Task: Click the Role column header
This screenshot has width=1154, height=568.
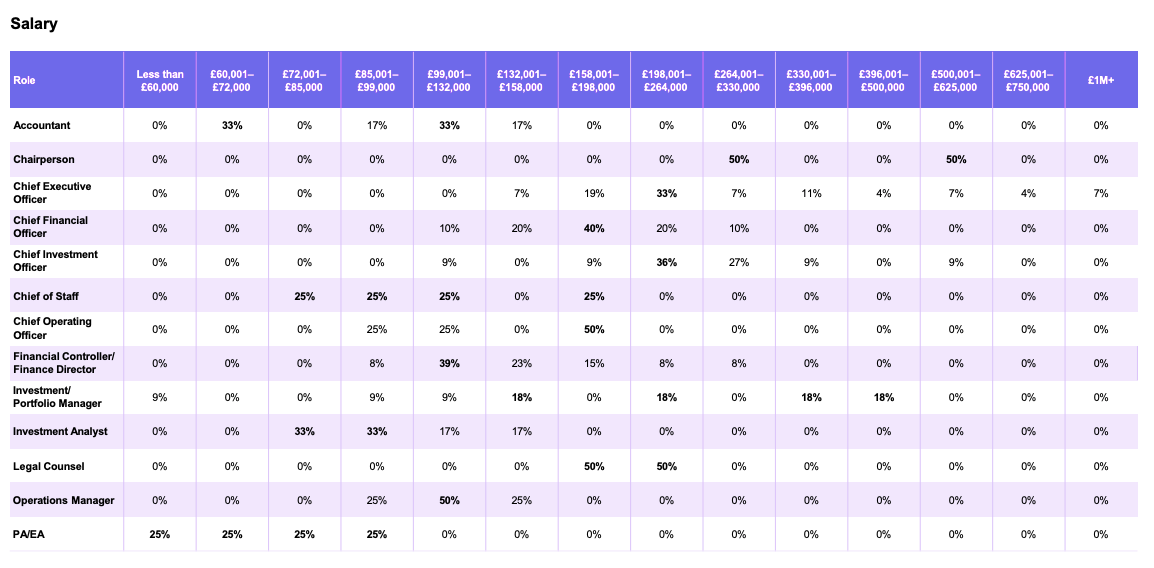Action: (25, 80)
